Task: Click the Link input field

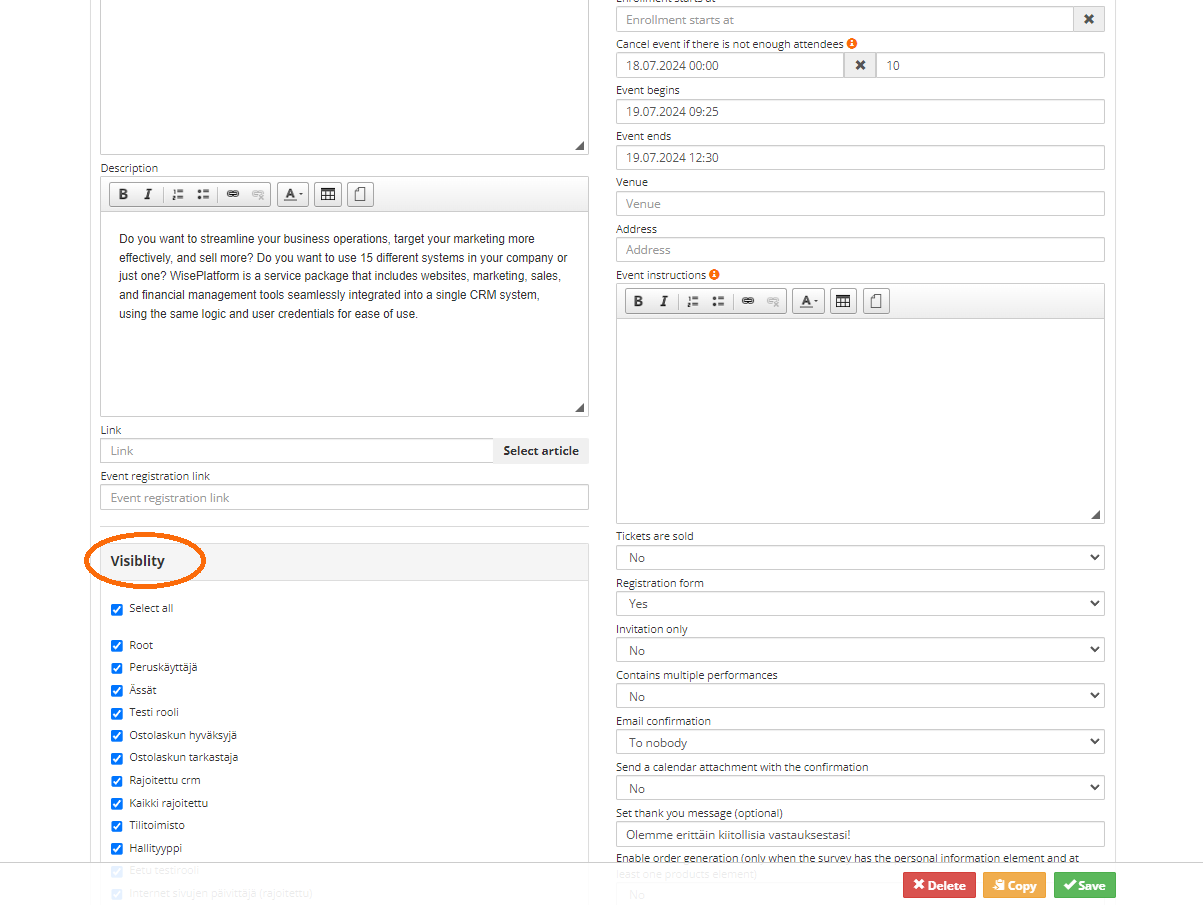Action: pyautogui.click(x=297, y=451)
